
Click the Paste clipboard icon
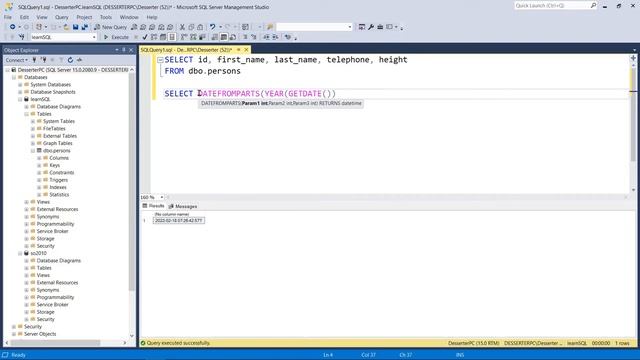point(200,27)
